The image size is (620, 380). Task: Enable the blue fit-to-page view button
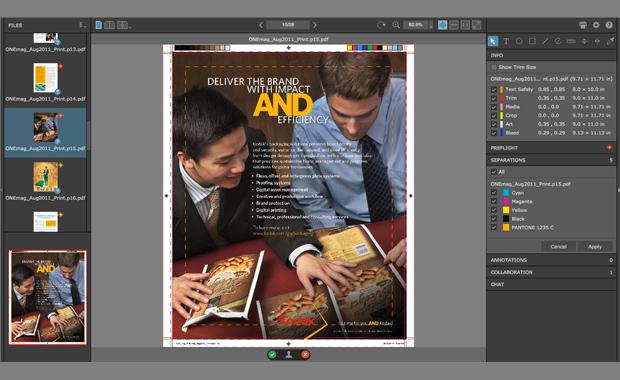pyautogui.click(x=442, y=25)
